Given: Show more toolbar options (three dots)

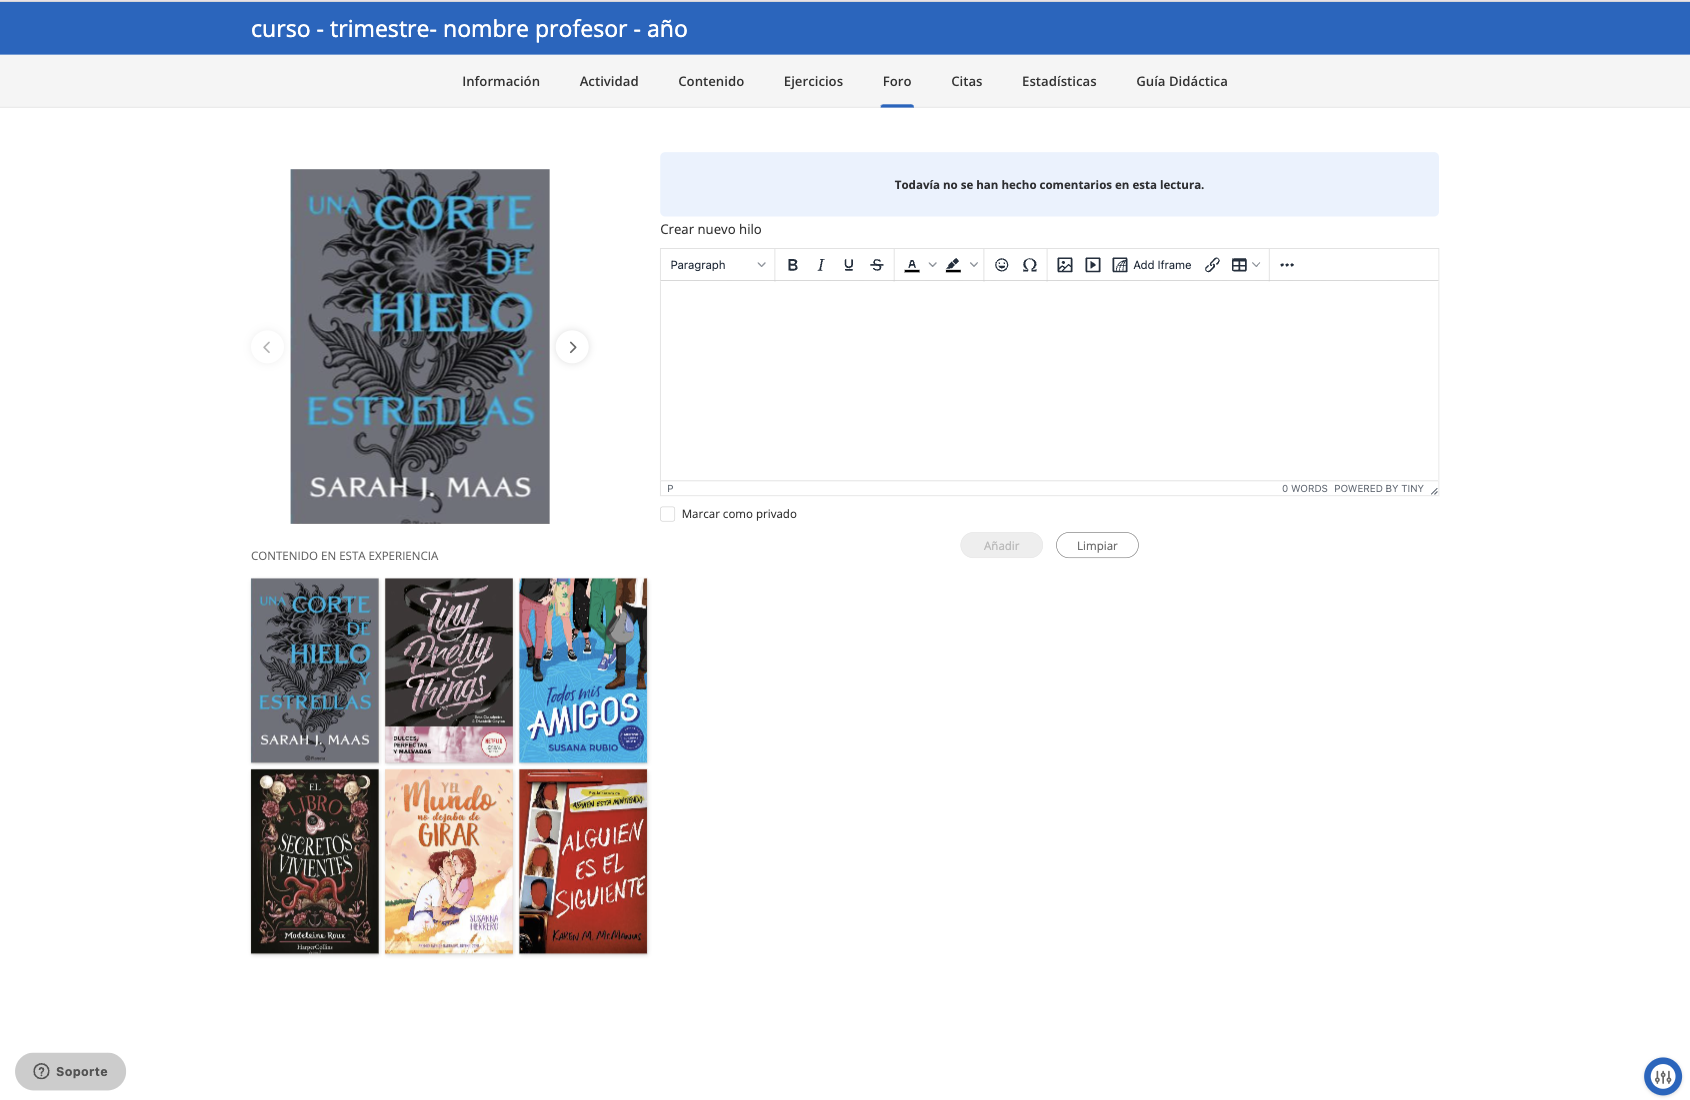Looking at the screenshot, I should (x=1287, y=265).
